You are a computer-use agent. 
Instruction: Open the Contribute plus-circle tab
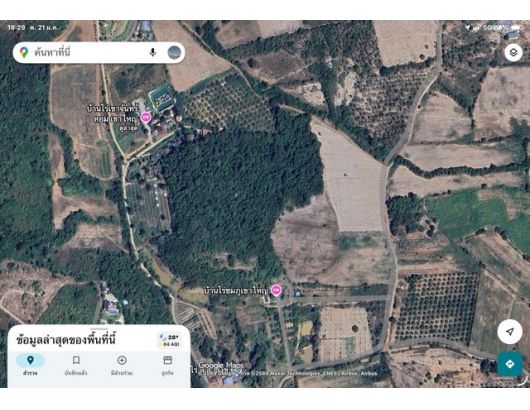click(x=122, y=365)
